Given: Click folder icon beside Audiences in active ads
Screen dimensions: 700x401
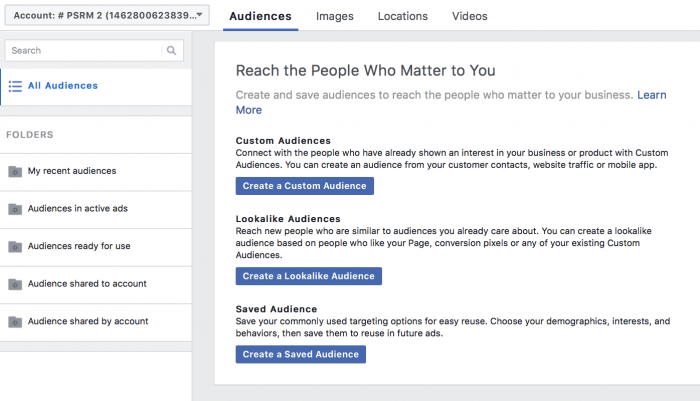Looking at the screenshot, I should tap(15, 209).
